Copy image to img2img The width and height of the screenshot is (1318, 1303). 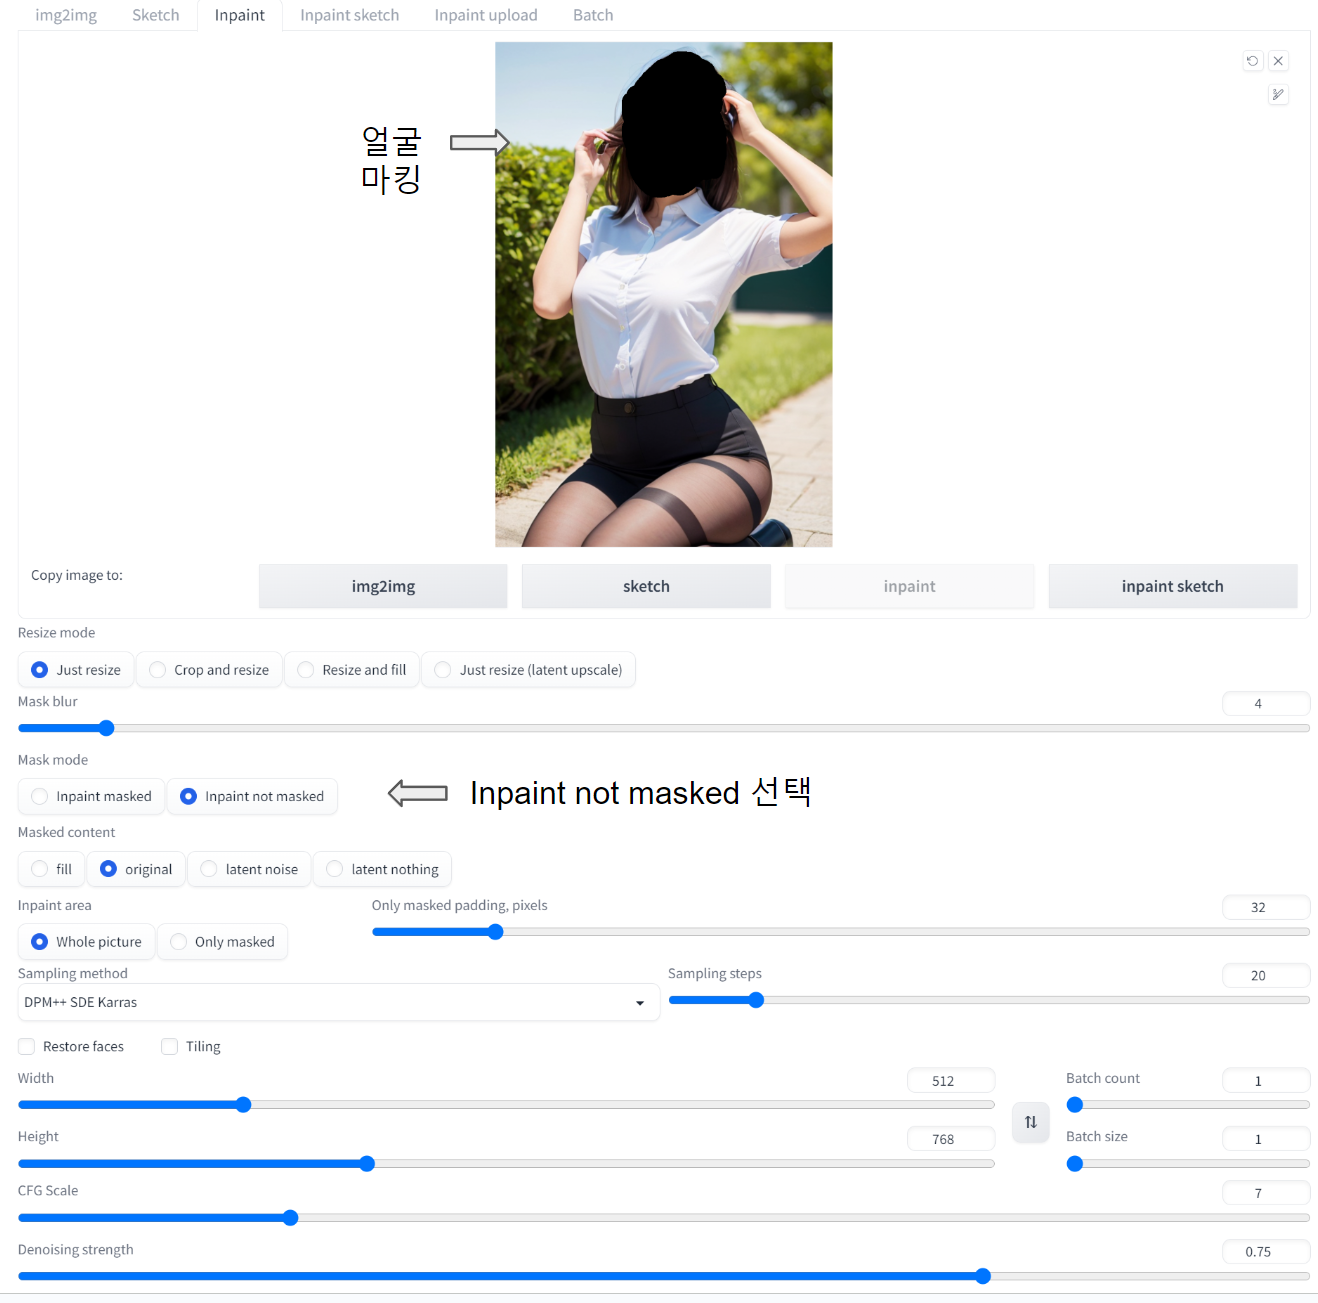(383, 586)
